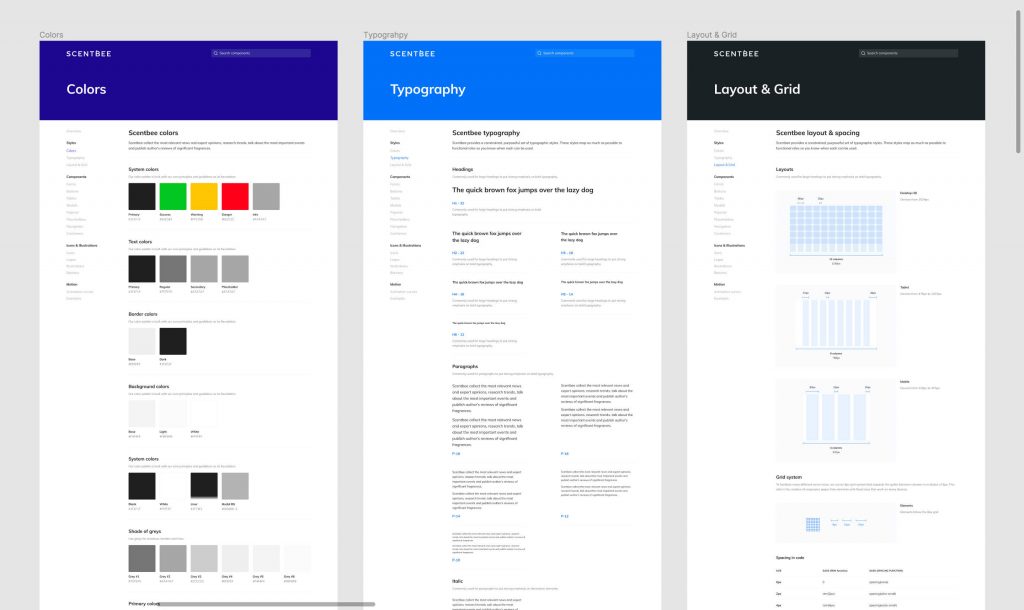Image resolution: width=1024 pixels, height=610 pixels.
Task: Select the 'Colors' frame label on canvas
Action: click(51, 35)
